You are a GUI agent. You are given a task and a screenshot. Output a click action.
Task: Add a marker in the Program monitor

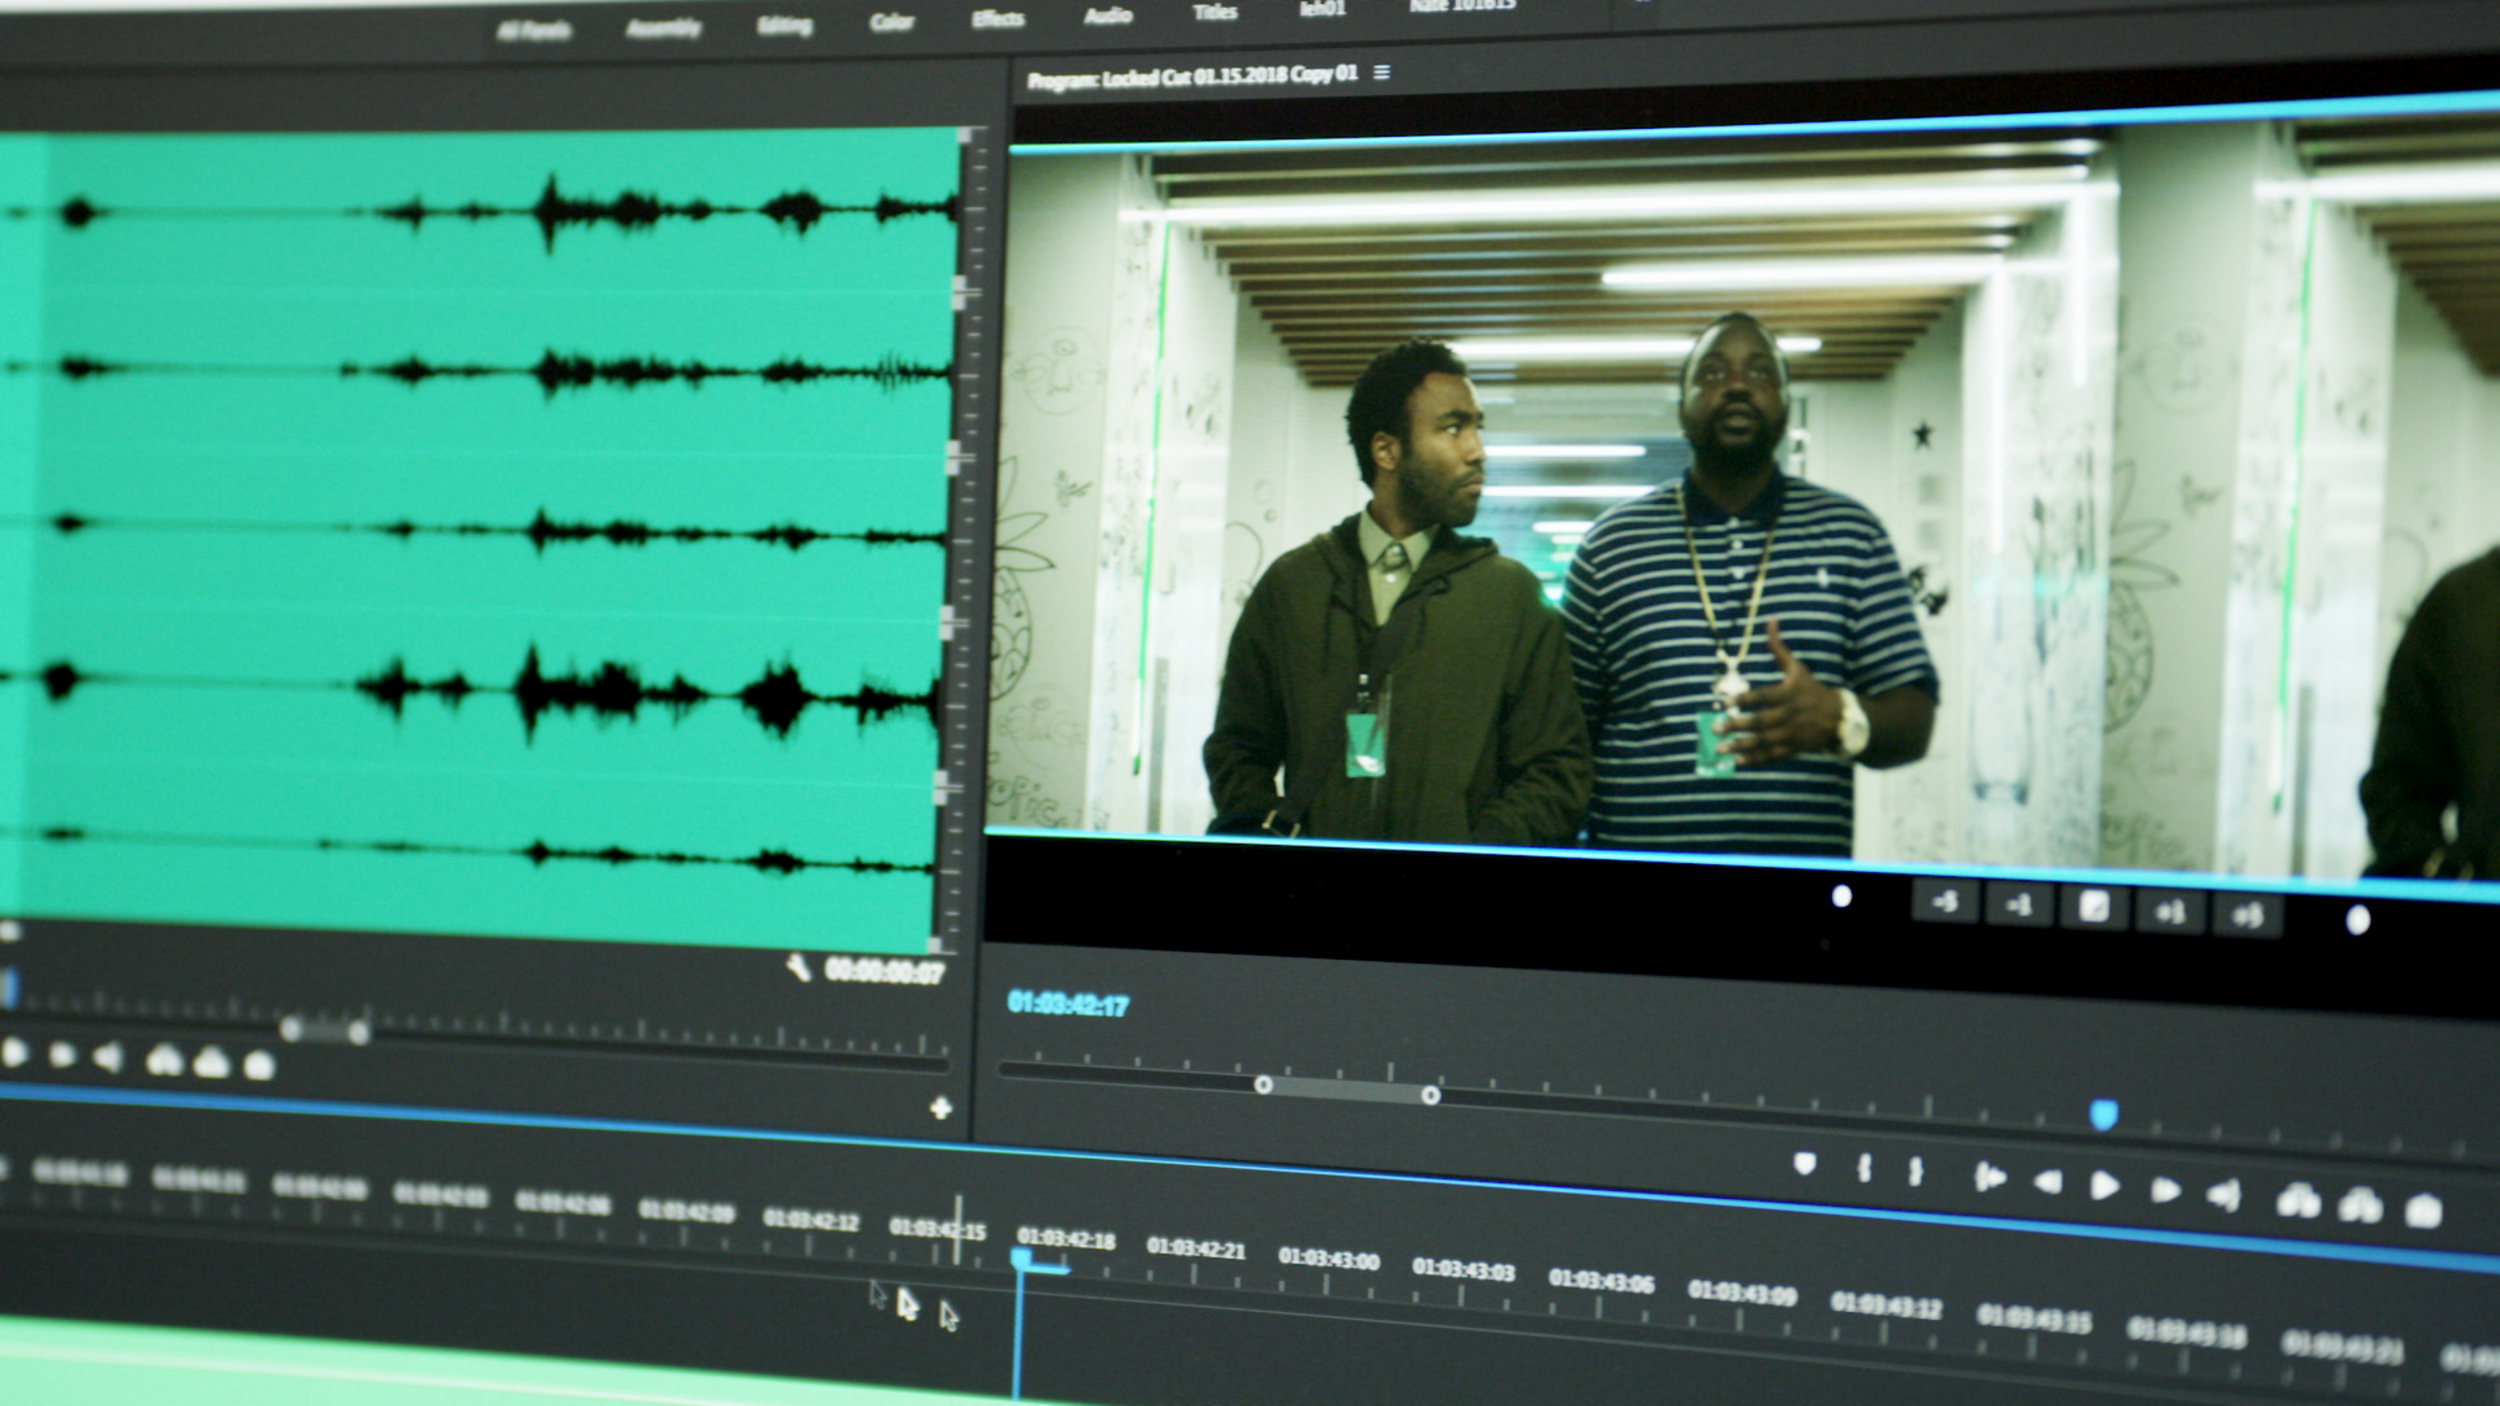click(1804, 1163)
